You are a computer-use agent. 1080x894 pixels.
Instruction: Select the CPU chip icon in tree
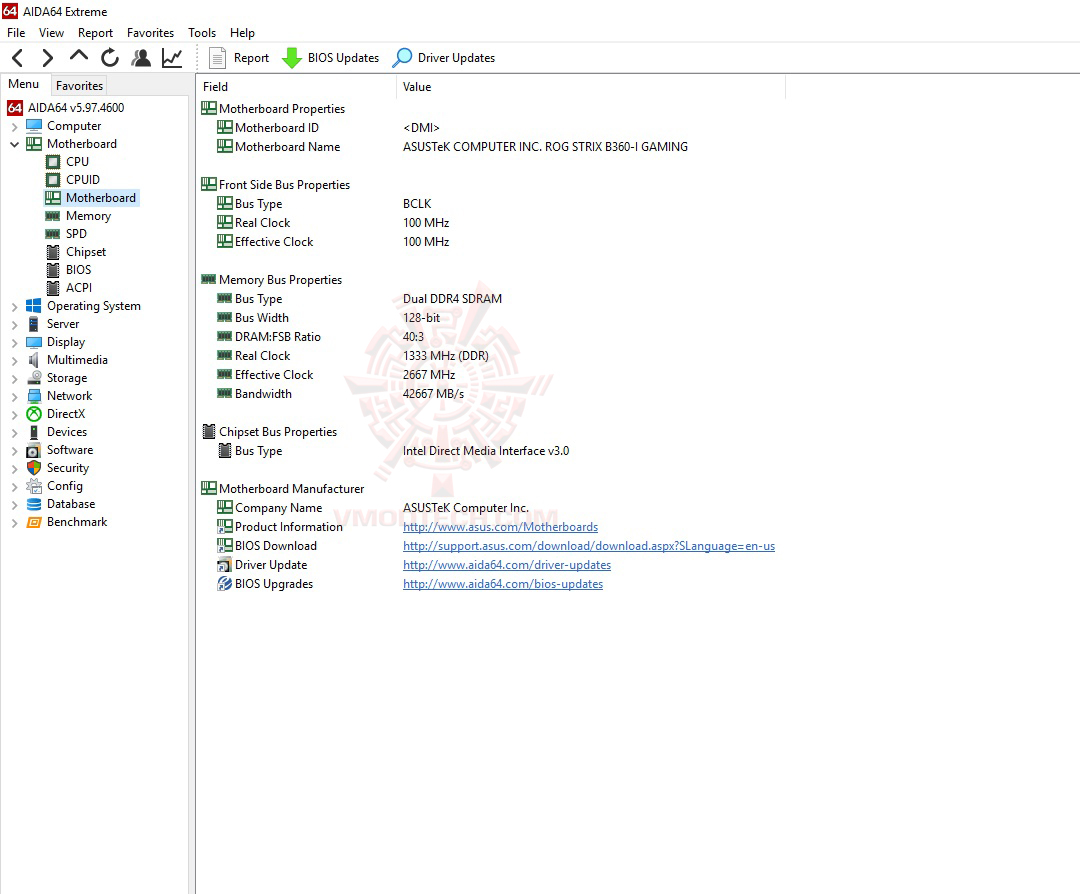(53, 162)
